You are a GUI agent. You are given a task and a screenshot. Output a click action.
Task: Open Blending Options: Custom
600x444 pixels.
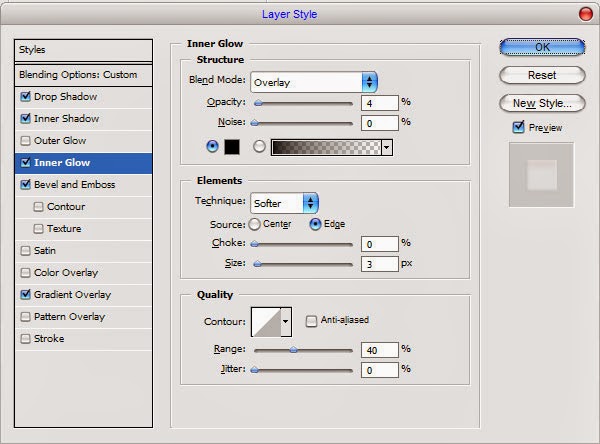83,75
